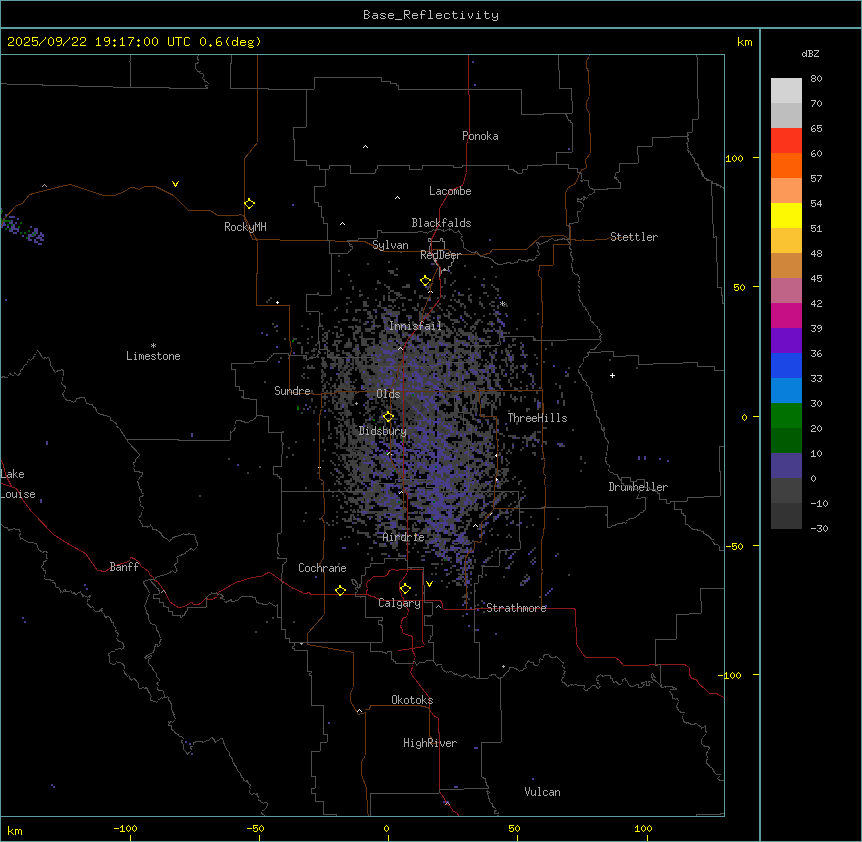Click the light blue legend swatch above 30
The width and height of the screenshot is (862, 842).
pos(786,390)
